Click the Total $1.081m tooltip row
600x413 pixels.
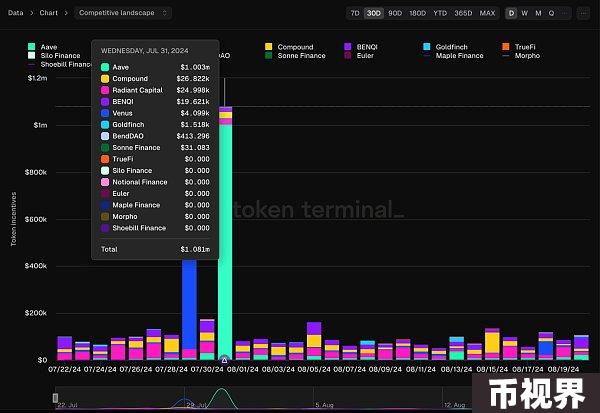155,249
